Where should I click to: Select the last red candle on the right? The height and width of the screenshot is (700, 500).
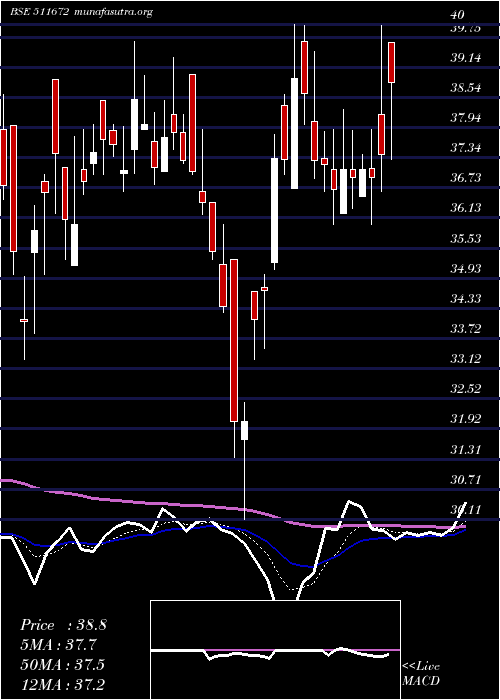point(392,62)
